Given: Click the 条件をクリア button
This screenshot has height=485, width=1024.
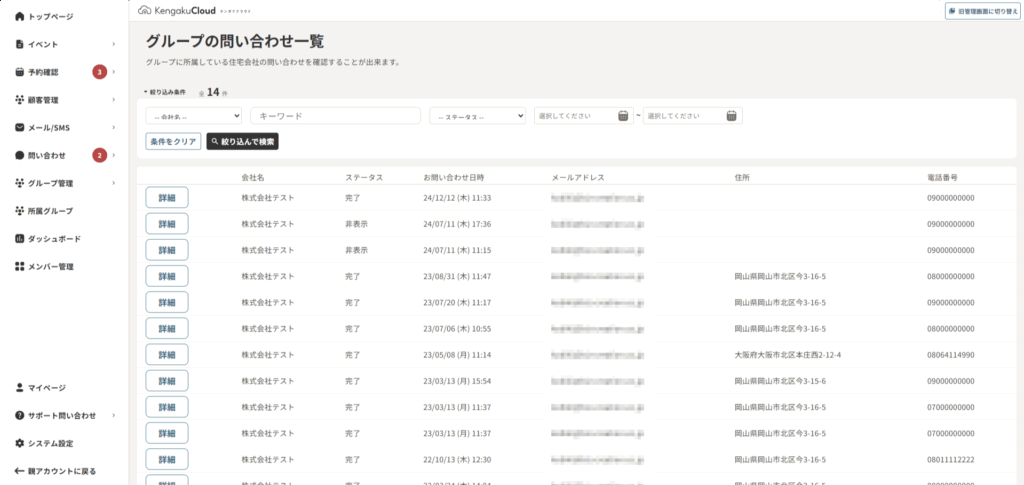Looking at the screenshot, I should [x=173, y=142].
